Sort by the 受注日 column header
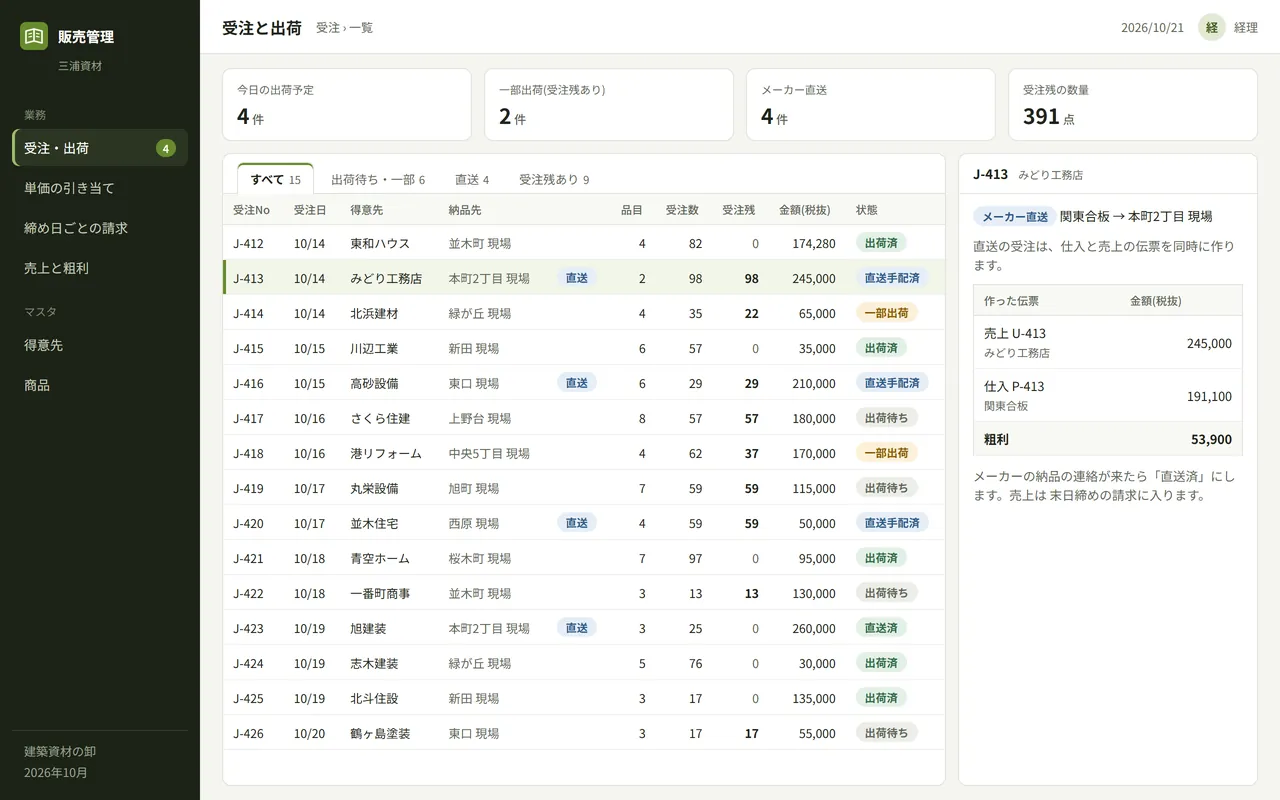The width and height of the screenshot is (1280, 800). click(x=310, y=210)
